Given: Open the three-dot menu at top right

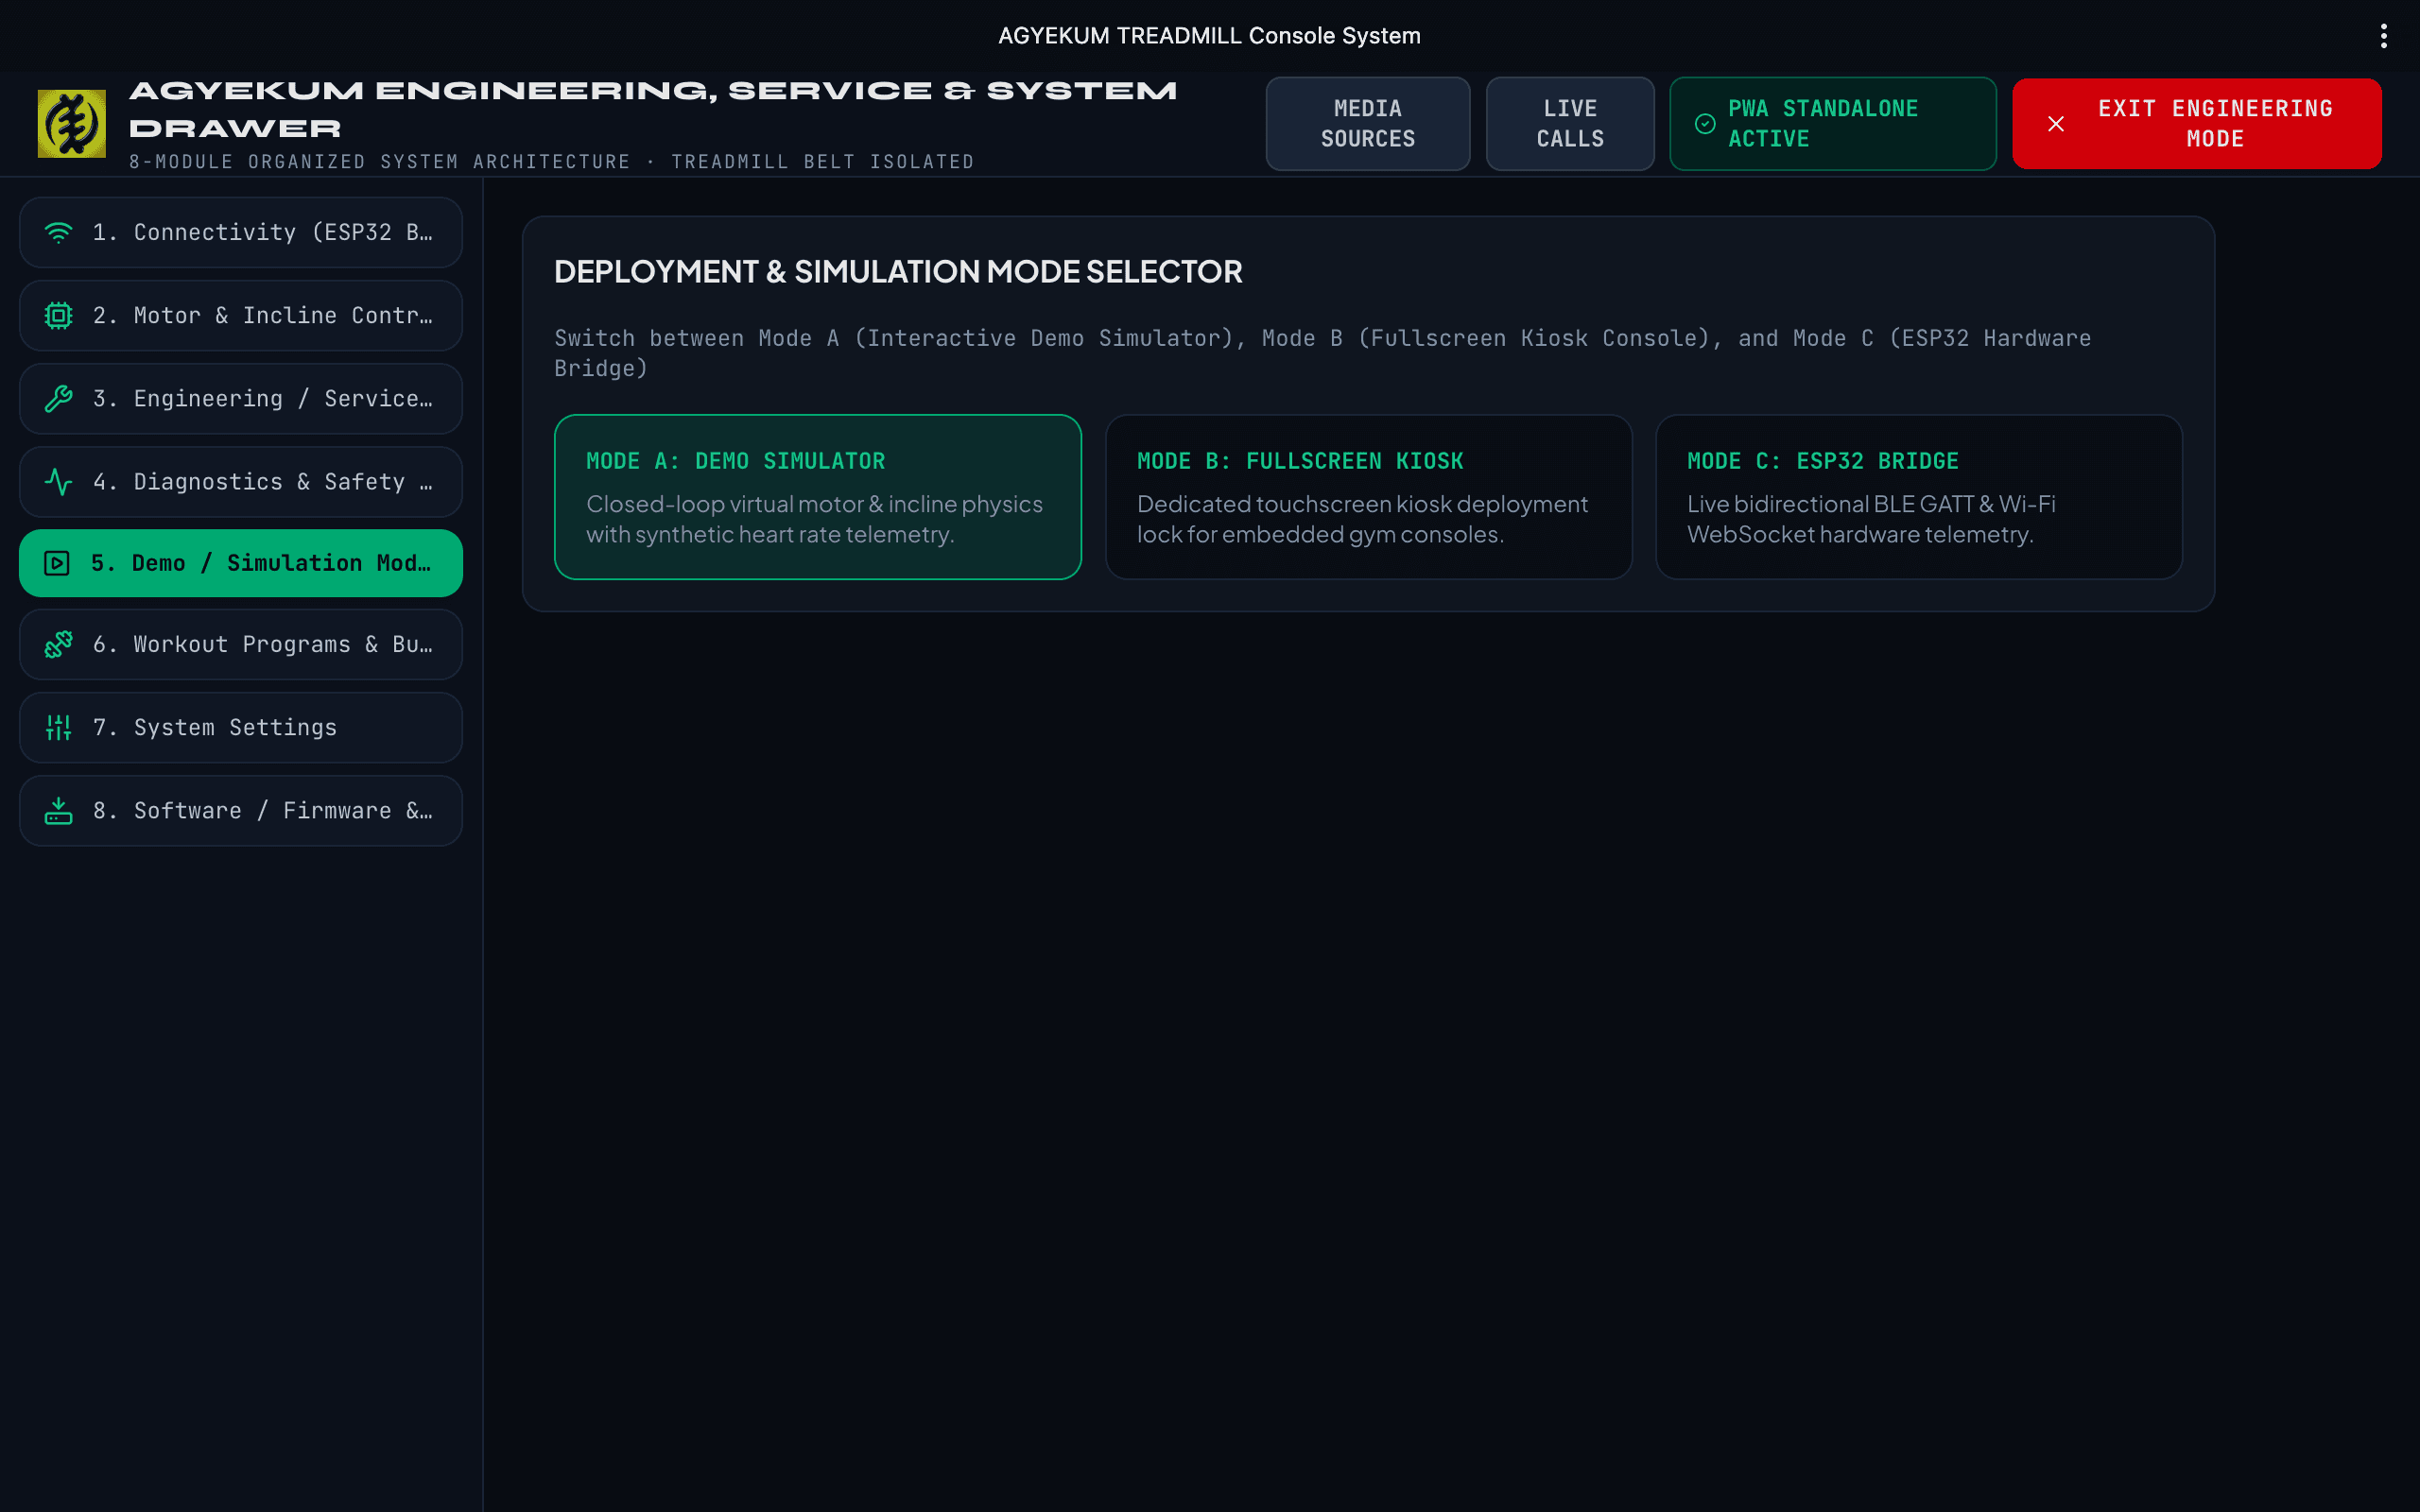Looking at the screenshot, I should [x=2384, y=36].
